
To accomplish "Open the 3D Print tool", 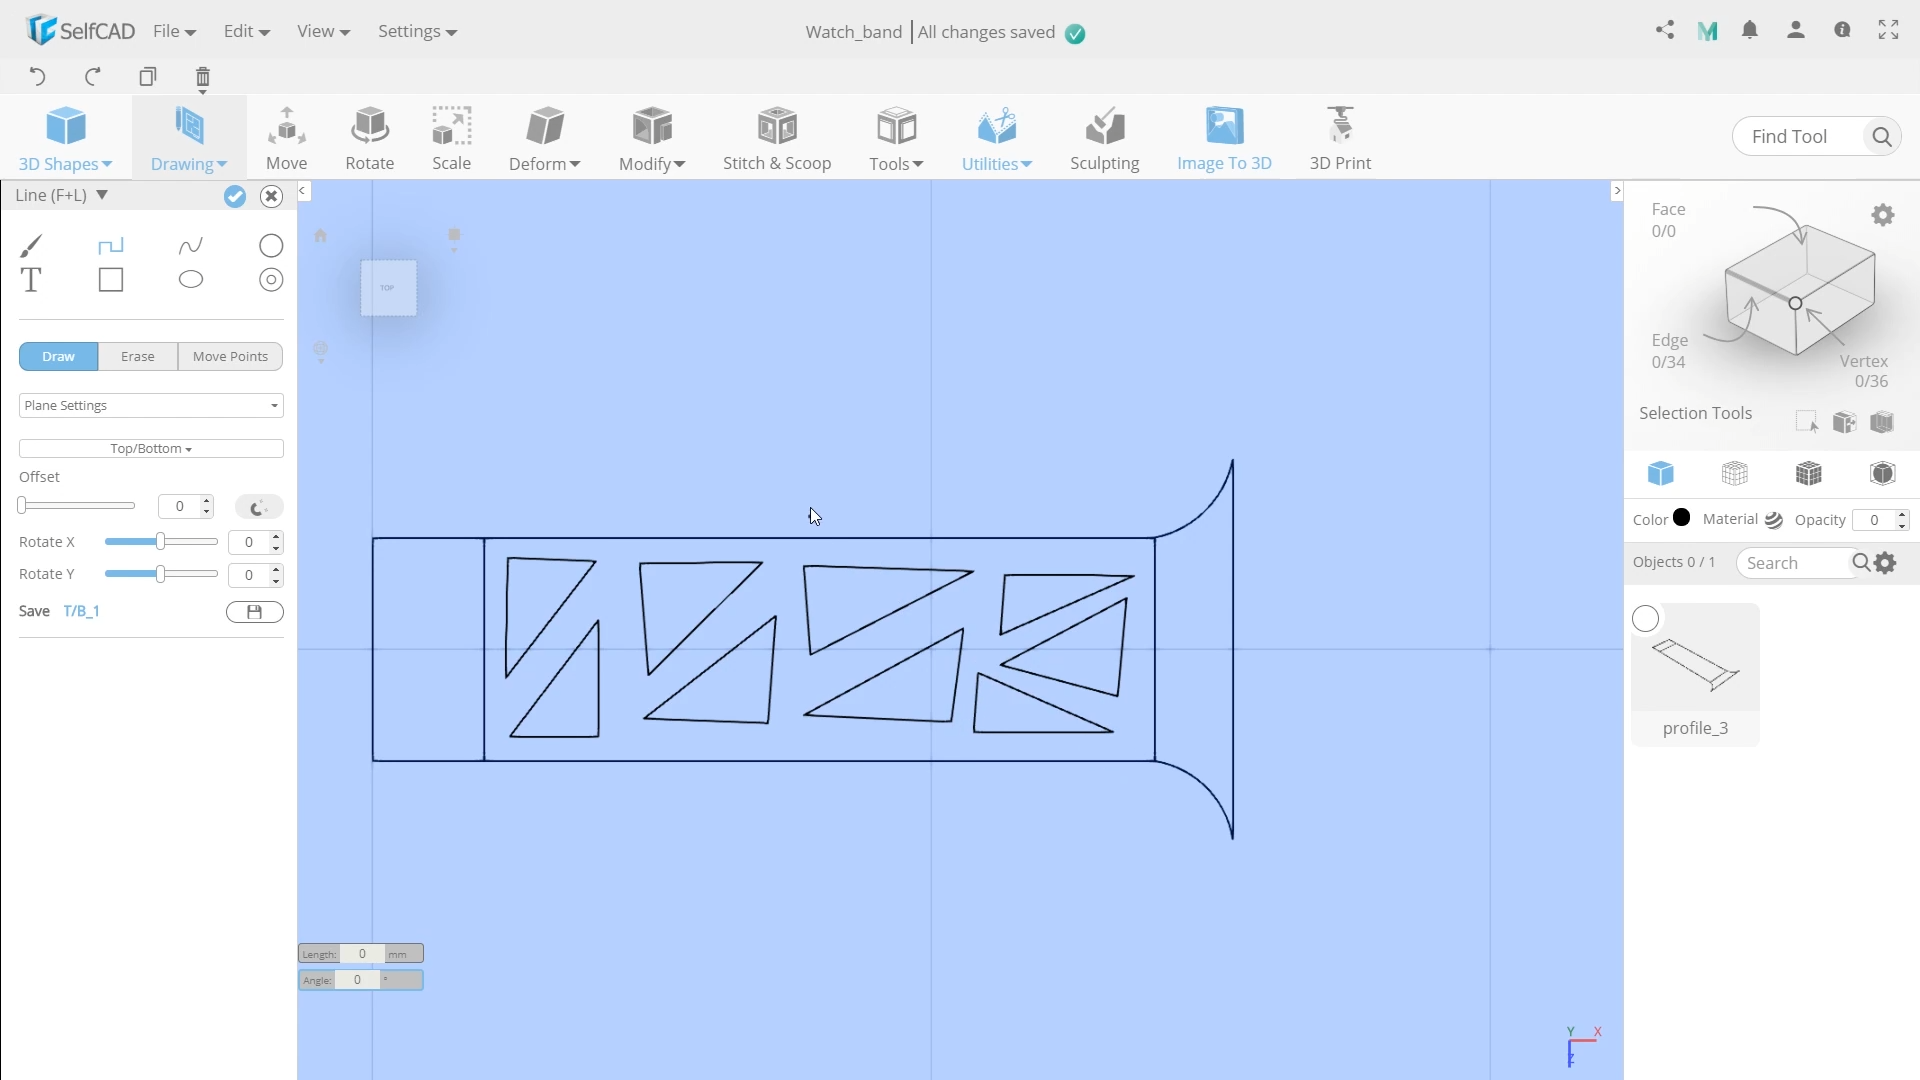I will pos(1340,138).
